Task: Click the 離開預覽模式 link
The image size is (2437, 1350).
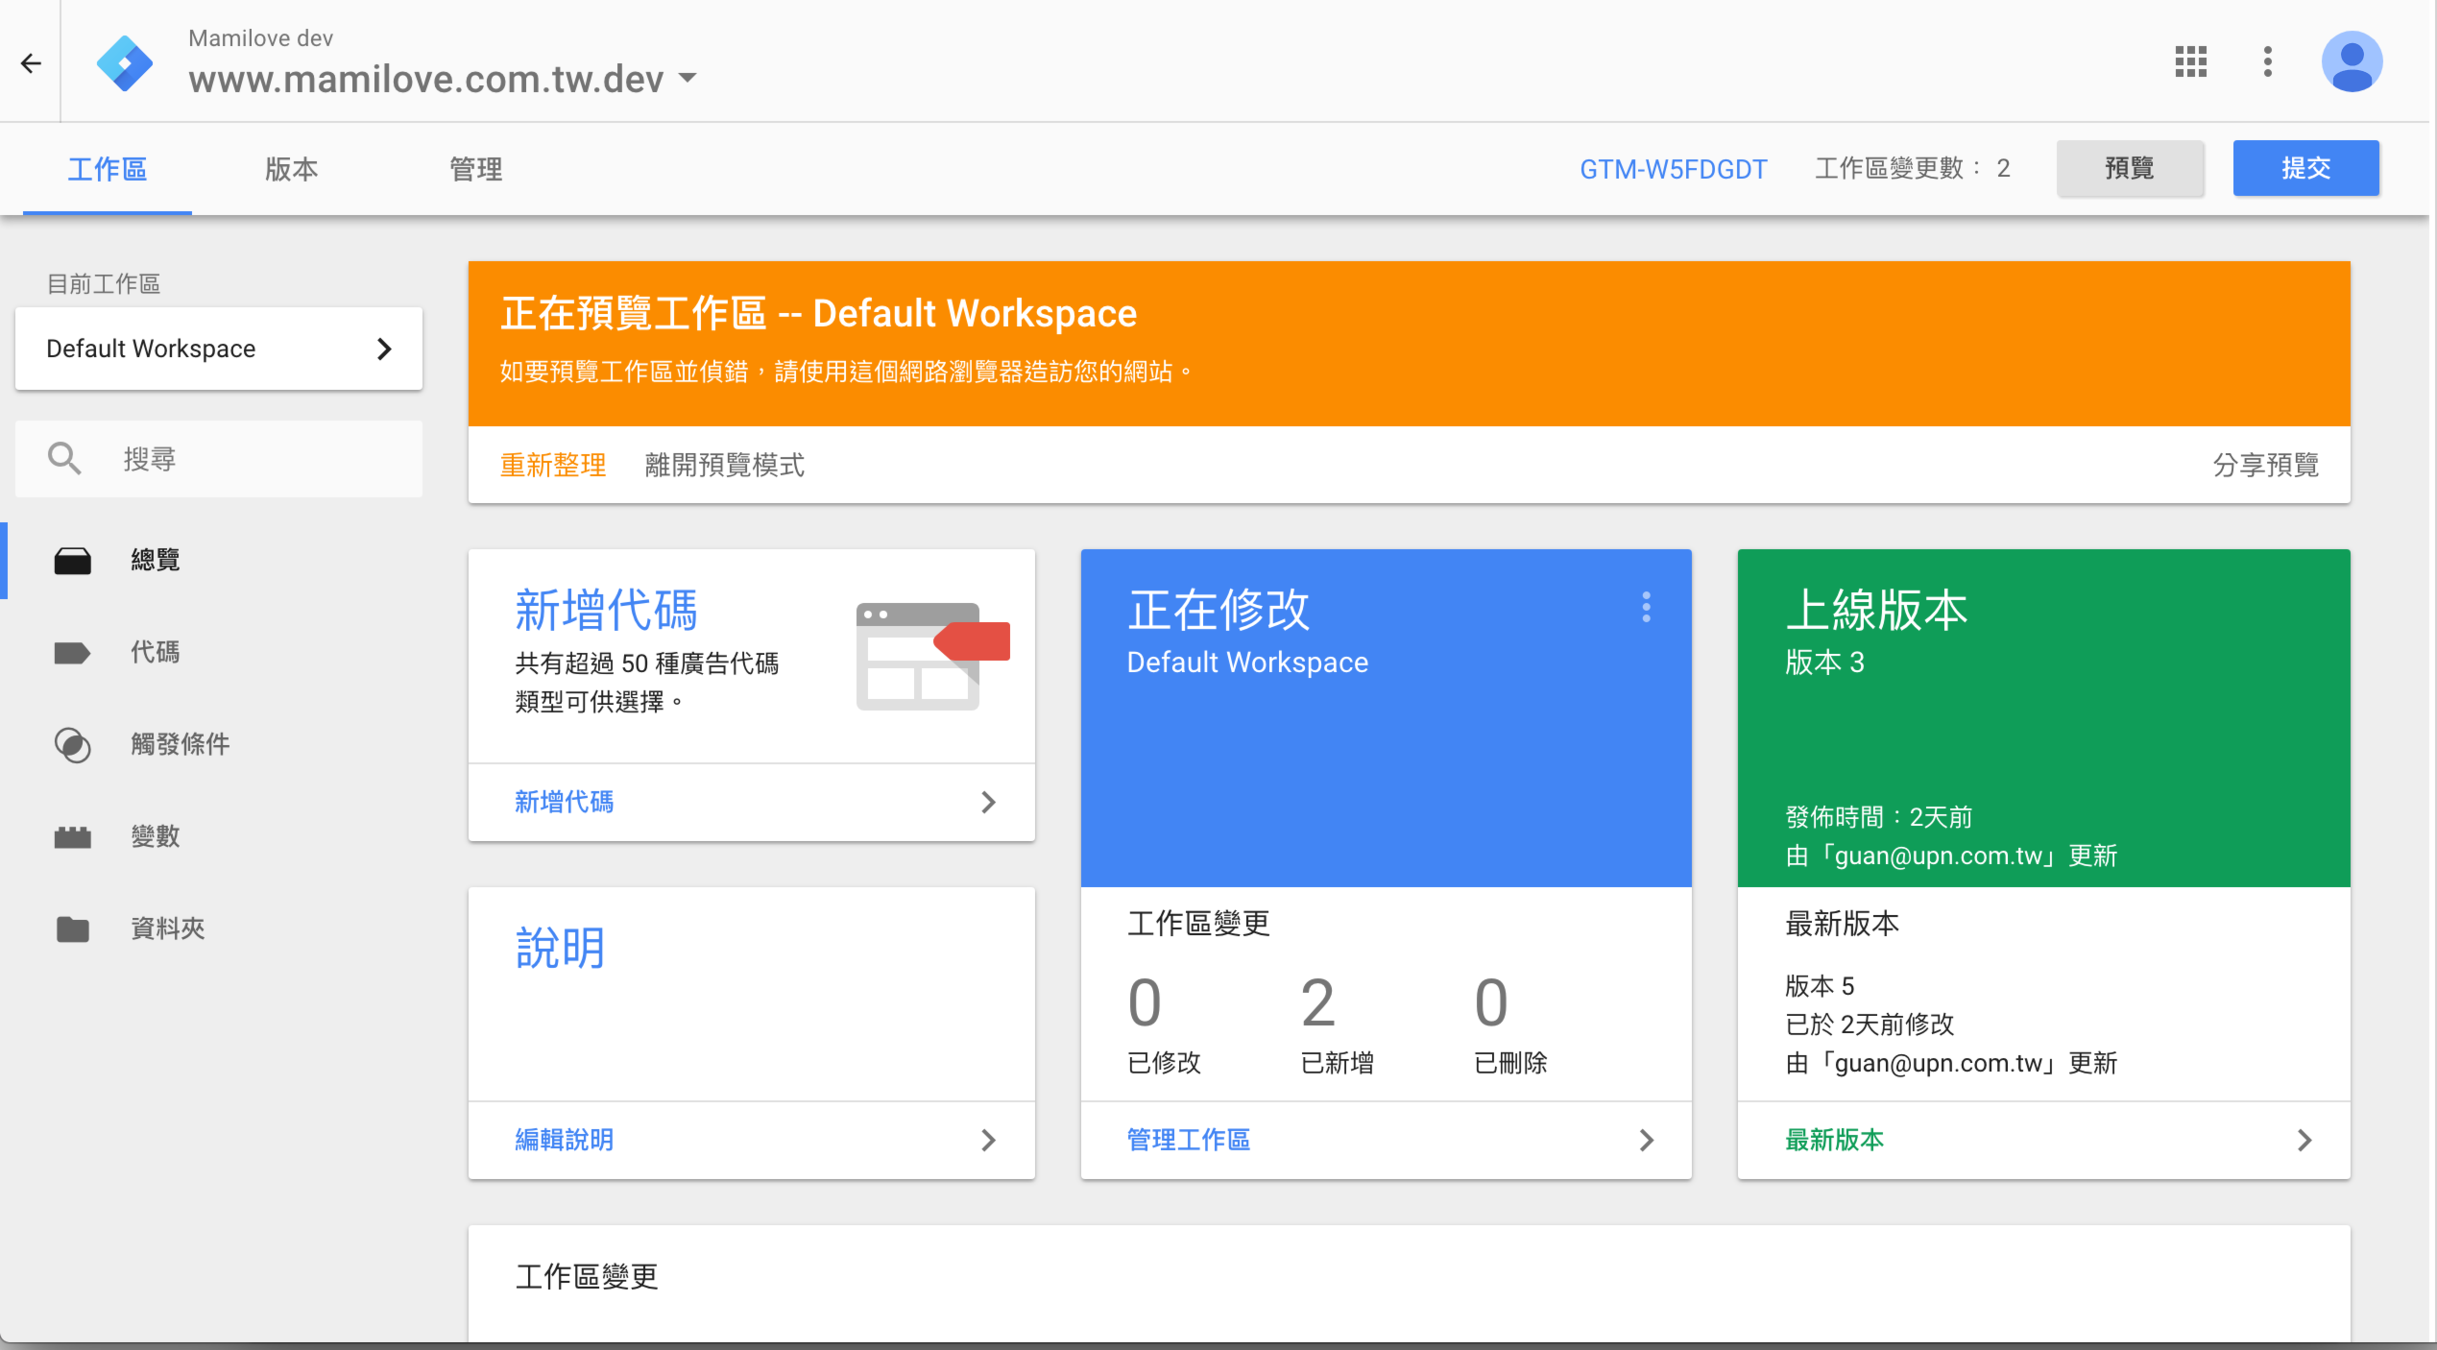Action: coord(724,465)
